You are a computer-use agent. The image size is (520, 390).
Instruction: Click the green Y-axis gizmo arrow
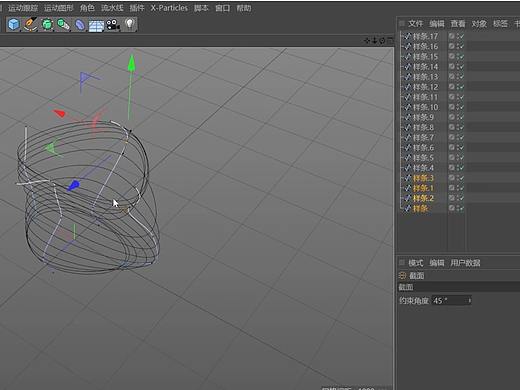tap(132, 63)
